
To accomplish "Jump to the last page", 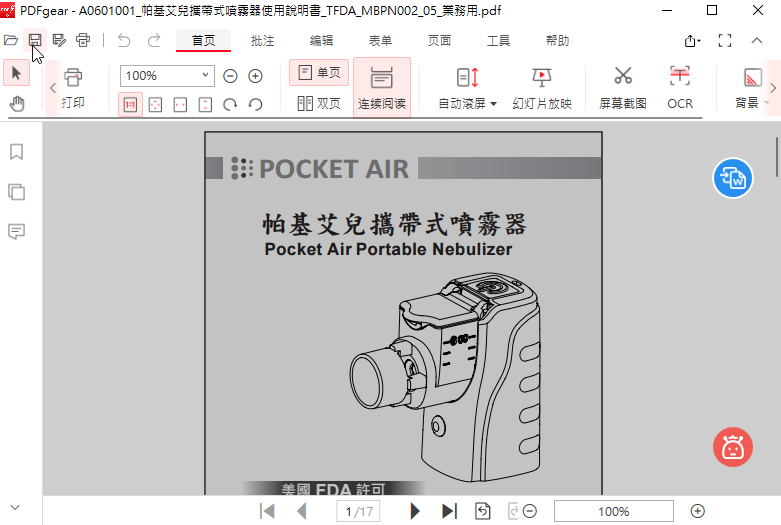I will tap(449, 511).
